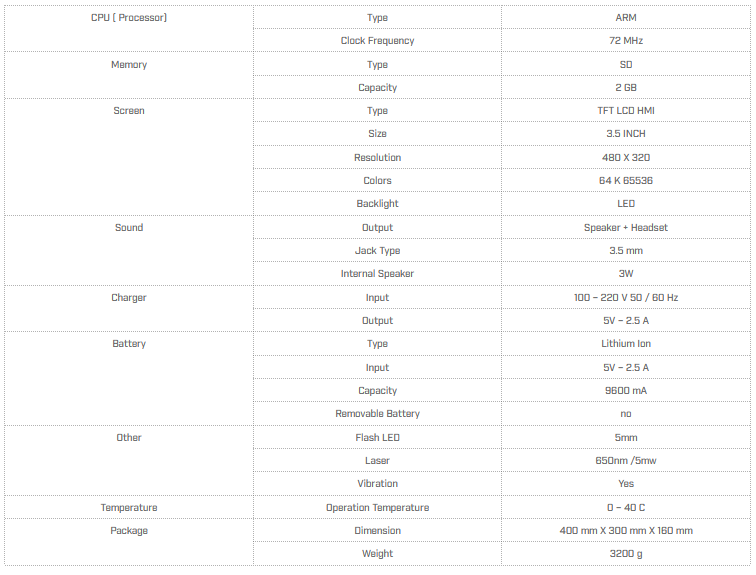
Task: Click the "72 MHz" value cell
Action: (626, 41)
